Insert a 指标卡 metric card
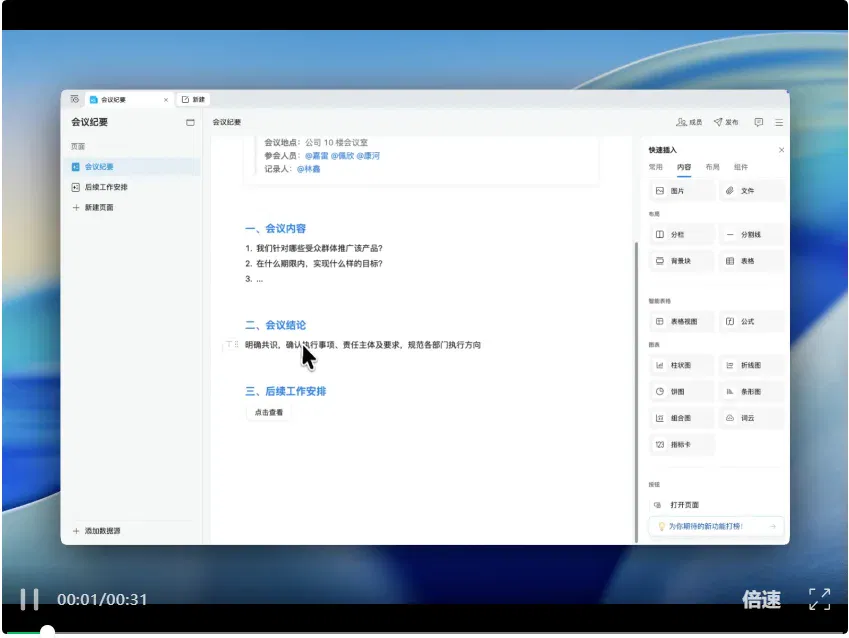 point(681,445)
